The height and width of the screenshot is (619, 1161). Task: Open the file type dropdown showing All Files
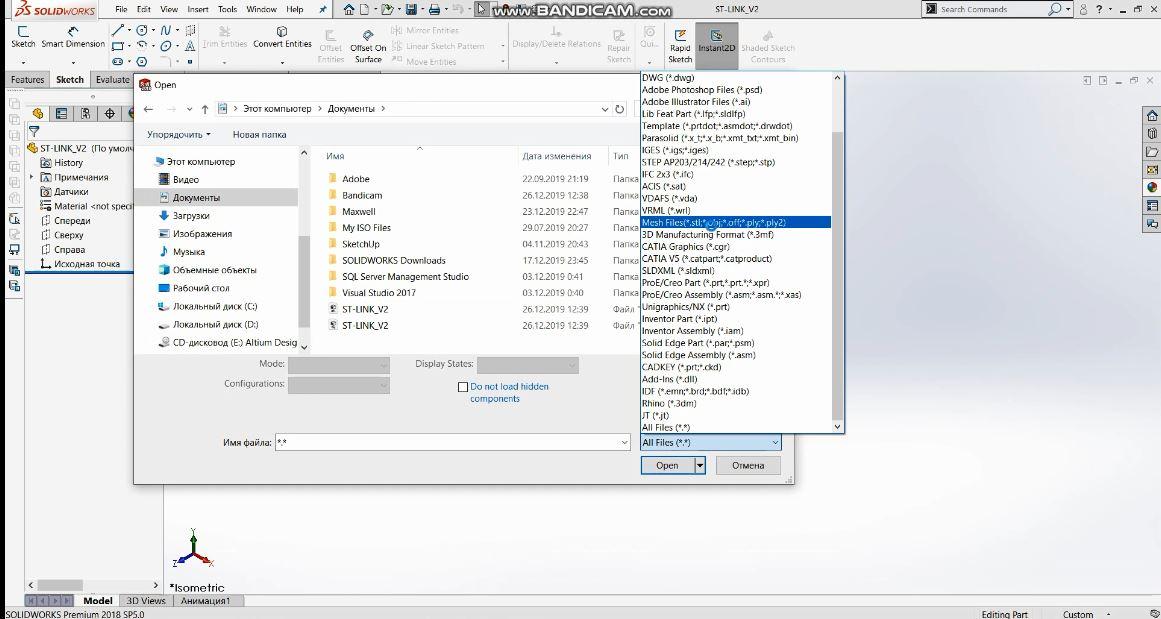[x=710, y=443]
